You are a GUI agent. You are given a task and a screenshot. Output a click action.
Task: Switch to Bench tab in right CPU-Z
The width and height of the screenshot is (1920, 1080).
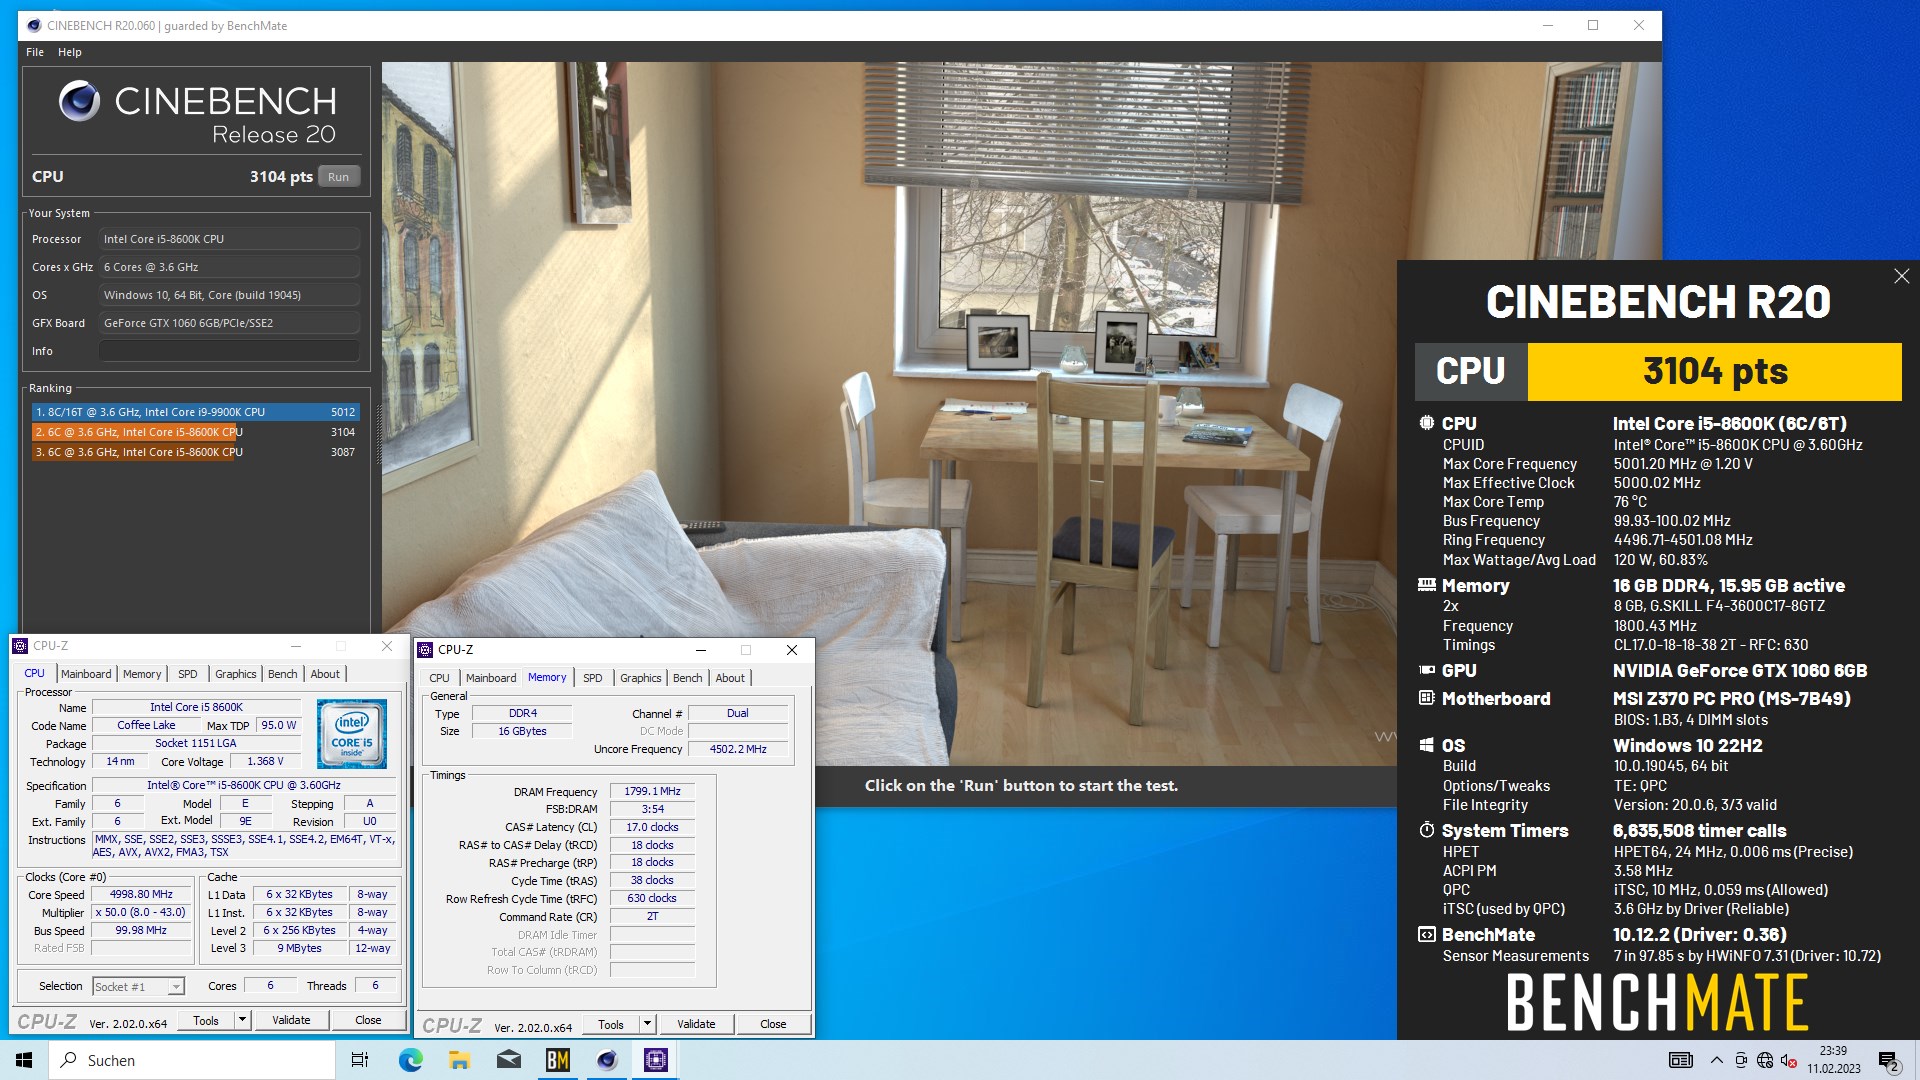[x=688, y=678]
